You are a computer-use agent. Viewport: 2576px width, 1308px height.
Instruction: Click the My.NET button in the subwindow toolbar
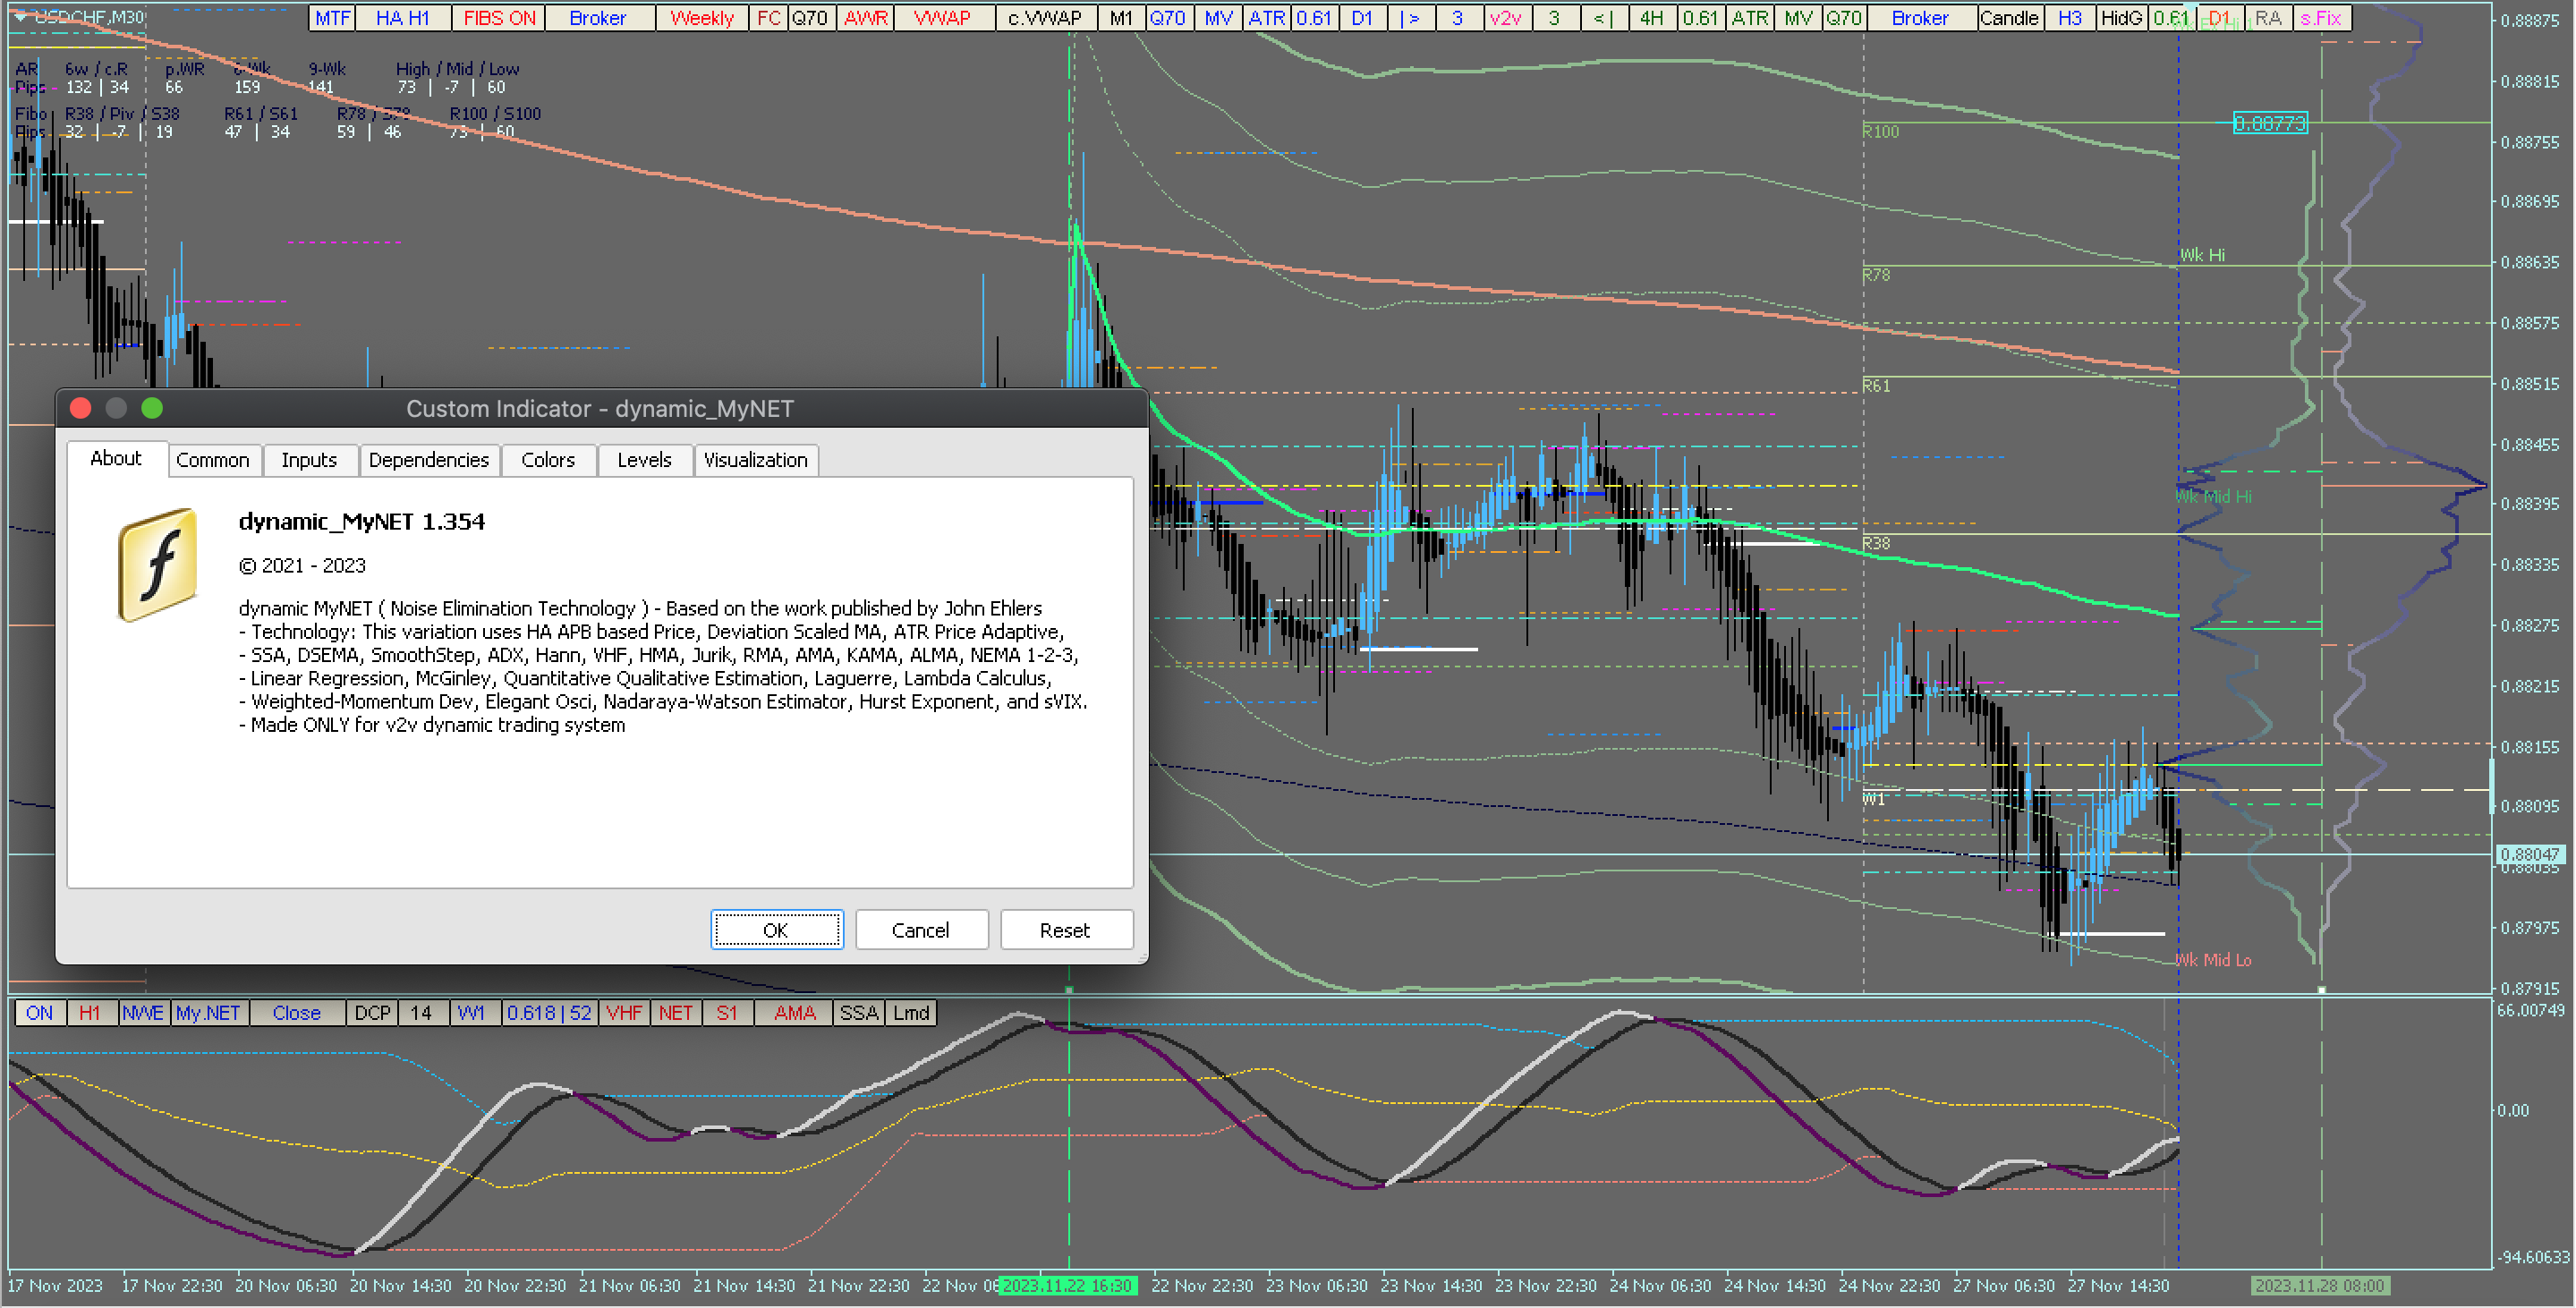coord(208,1013)
